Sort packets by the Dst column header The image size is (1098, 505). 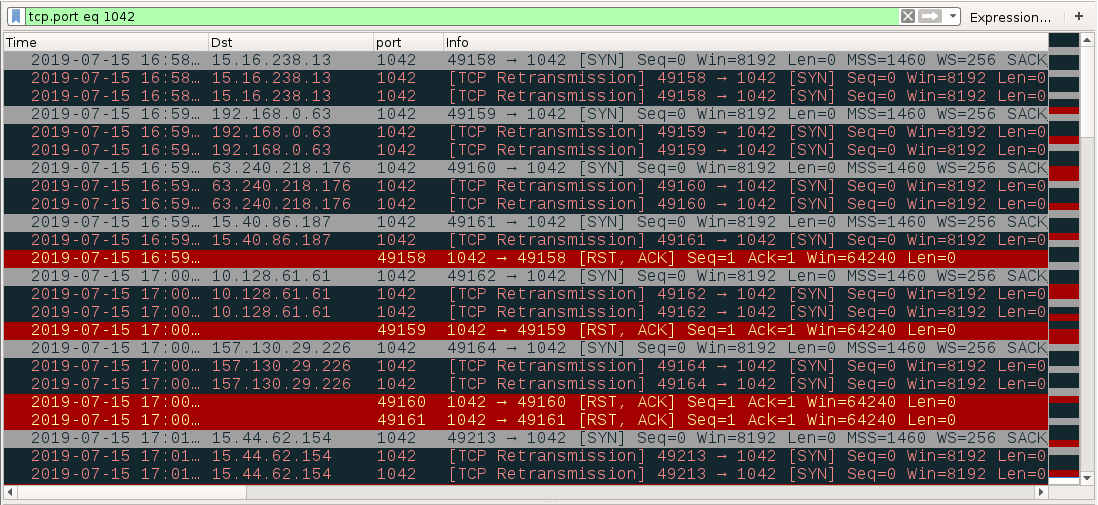pyautogui.click(x=291, y=43)
